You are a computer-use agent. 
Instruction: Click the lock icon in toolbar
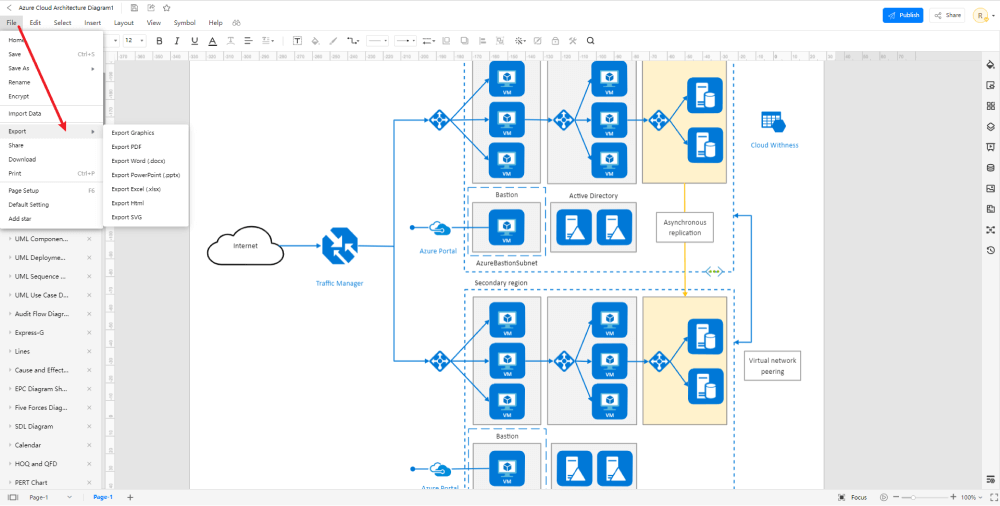click(555, 41)
